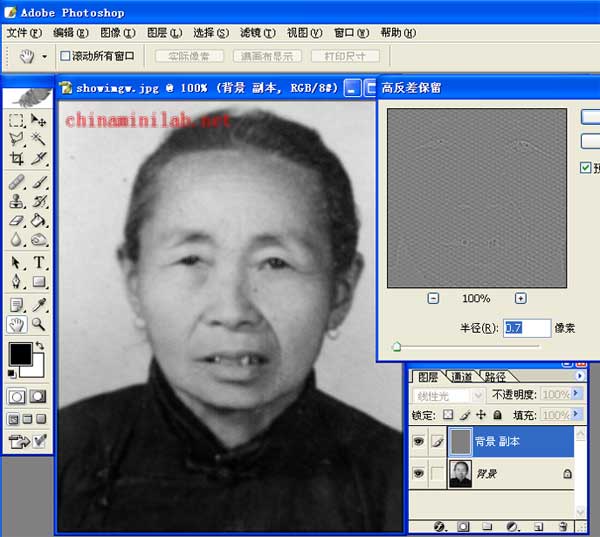The image size is (600, 537).
Task: Click the 半径 radius input field
Action: (526, 328)
